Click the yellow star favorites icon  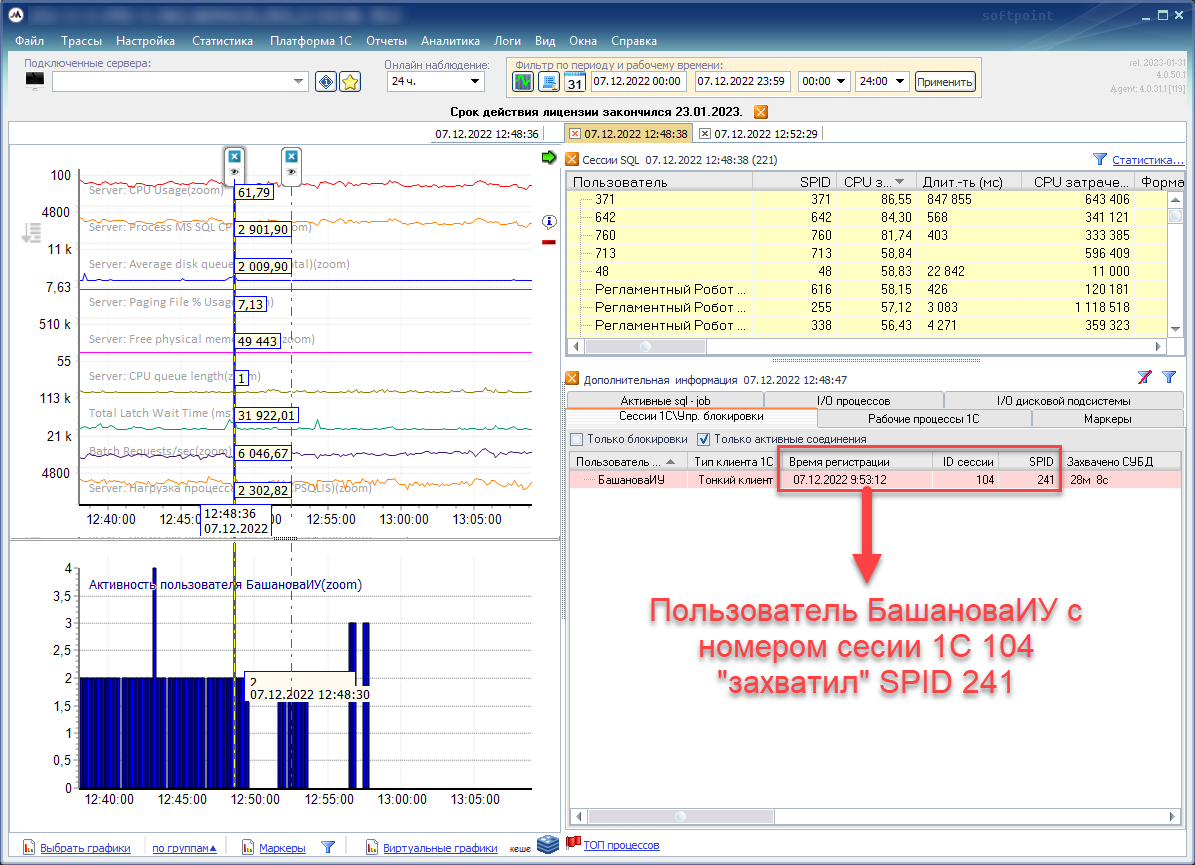point(349,82)
